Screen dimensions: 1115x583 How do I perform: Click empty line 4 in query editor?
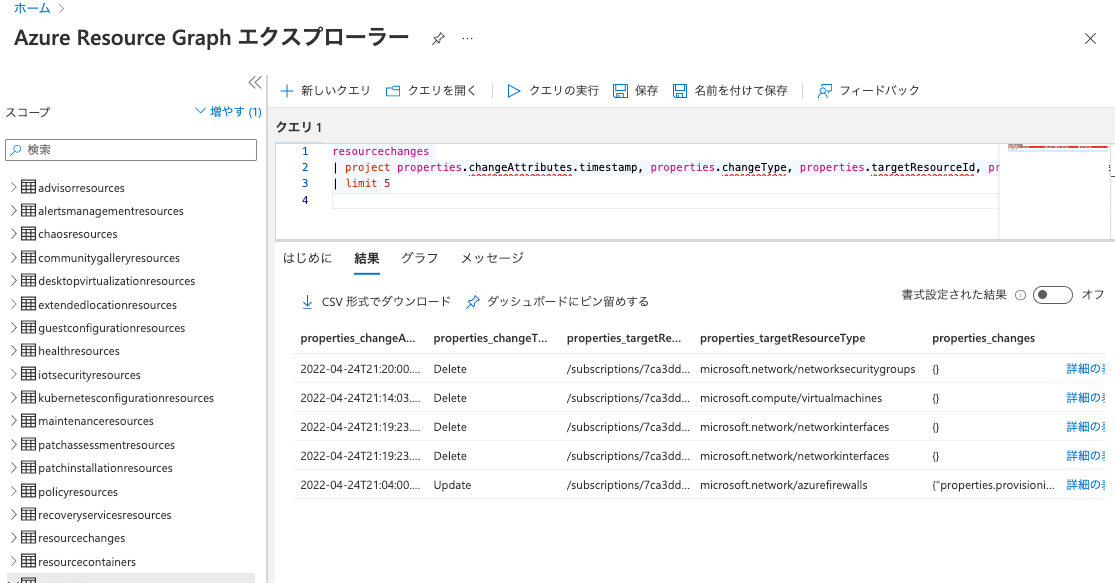coord(665,200)
